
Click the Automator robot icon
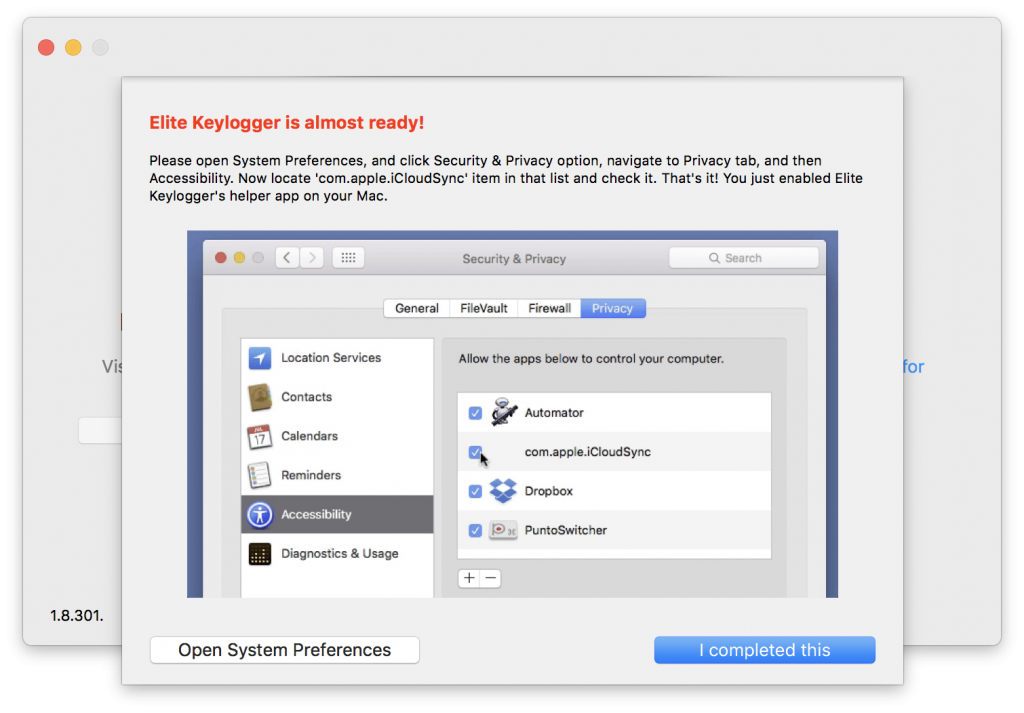pos(504,412)
